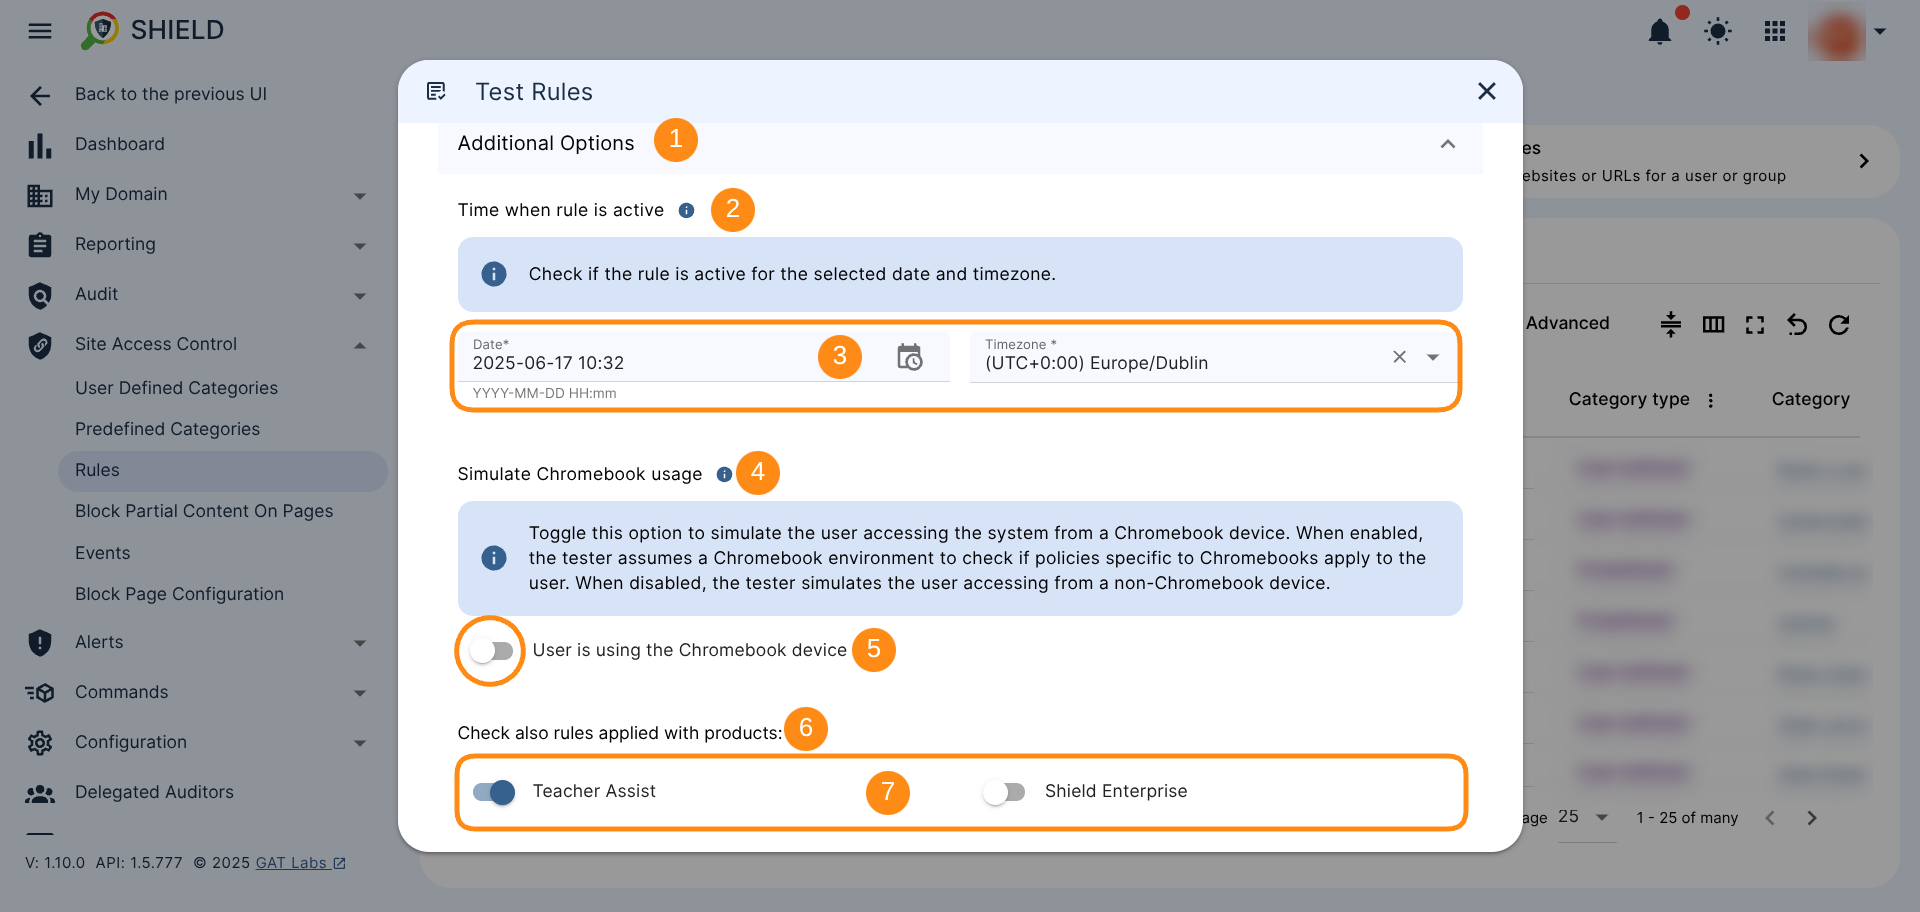Toggle the light/dark theme sun icon
Image resolution: width=1920 pixels, height=912 pixels.
(1718, 32)
